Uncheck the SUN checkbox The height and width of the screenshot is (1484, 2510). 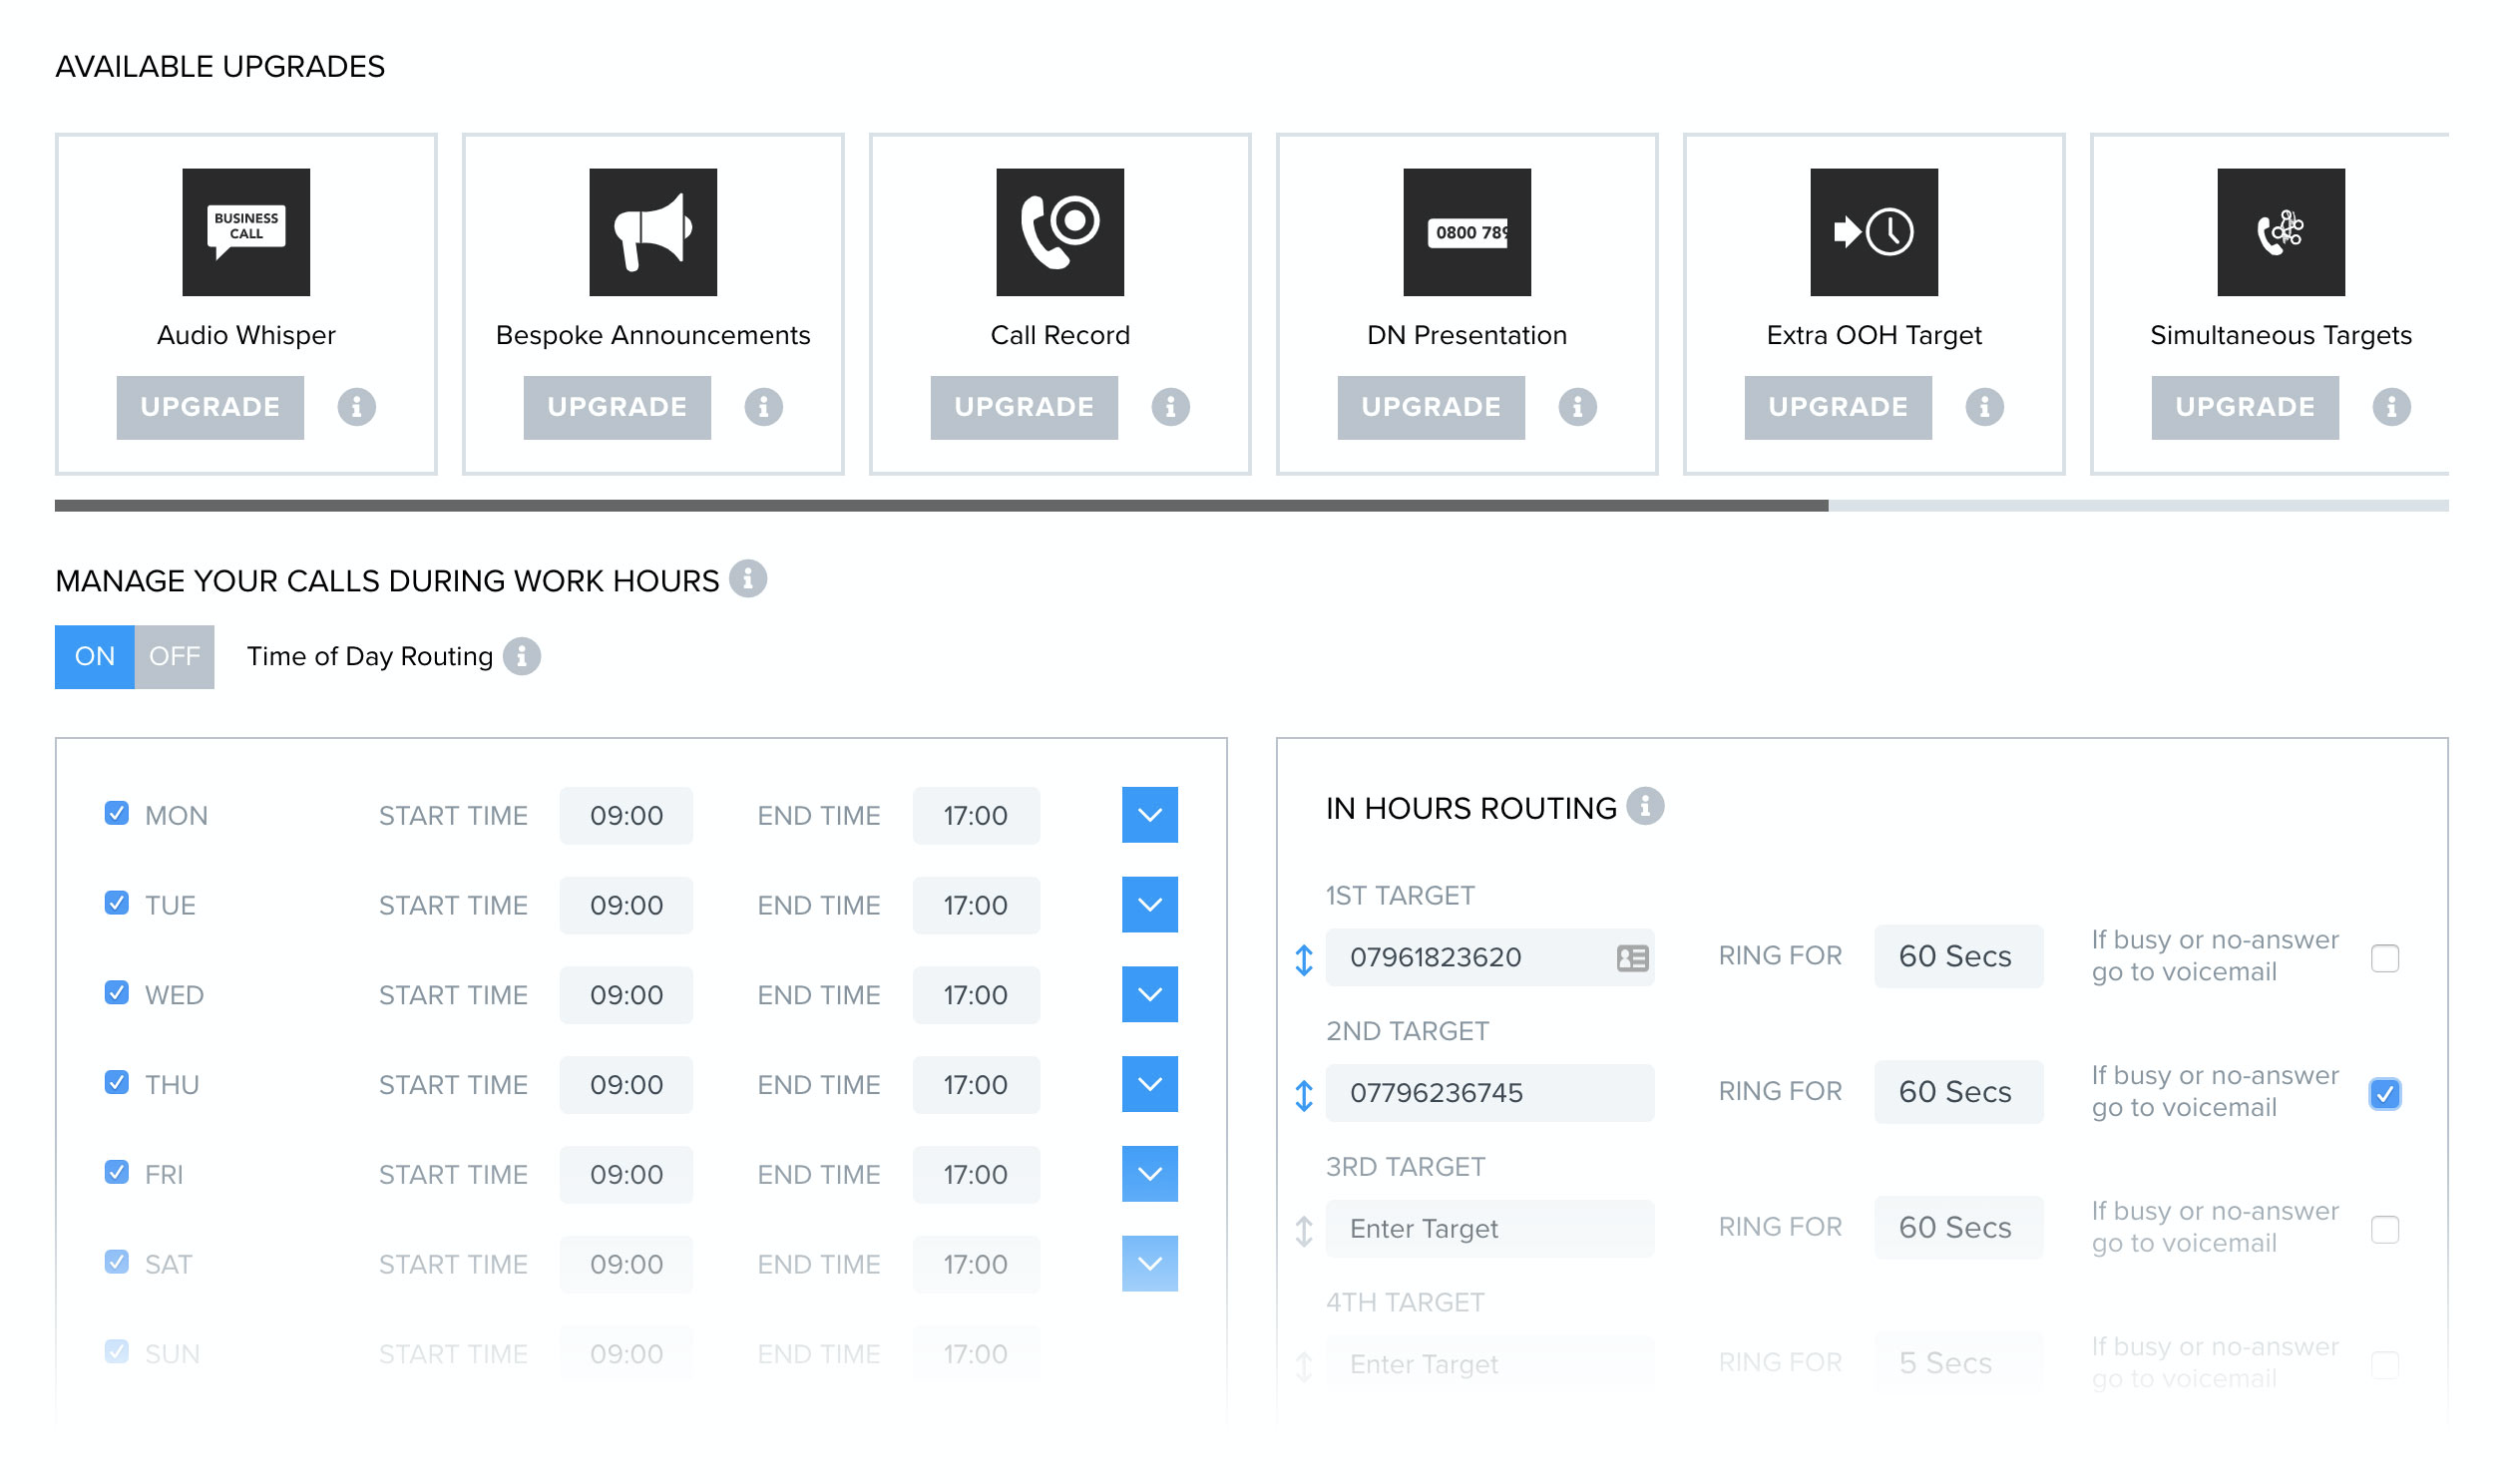click(x=117, y=1352)
